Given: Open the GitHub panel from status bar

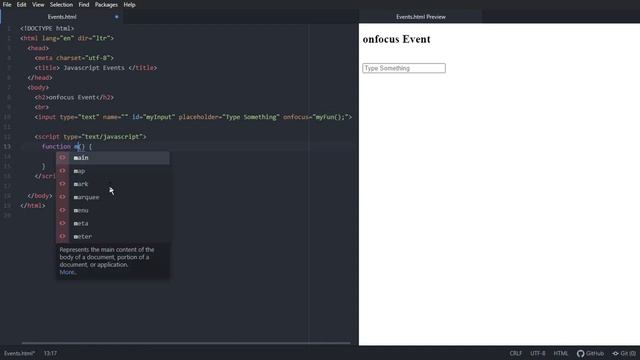Looking at the screenshot, I should point(590,353).
